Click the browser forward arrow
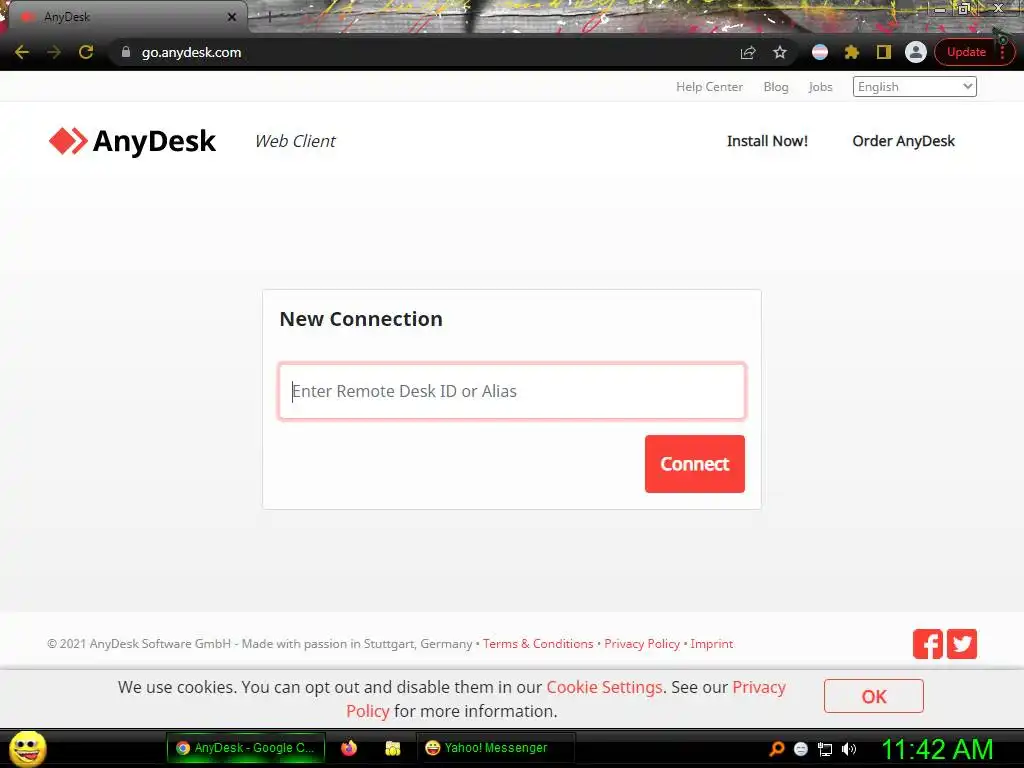 pos(54,52)
